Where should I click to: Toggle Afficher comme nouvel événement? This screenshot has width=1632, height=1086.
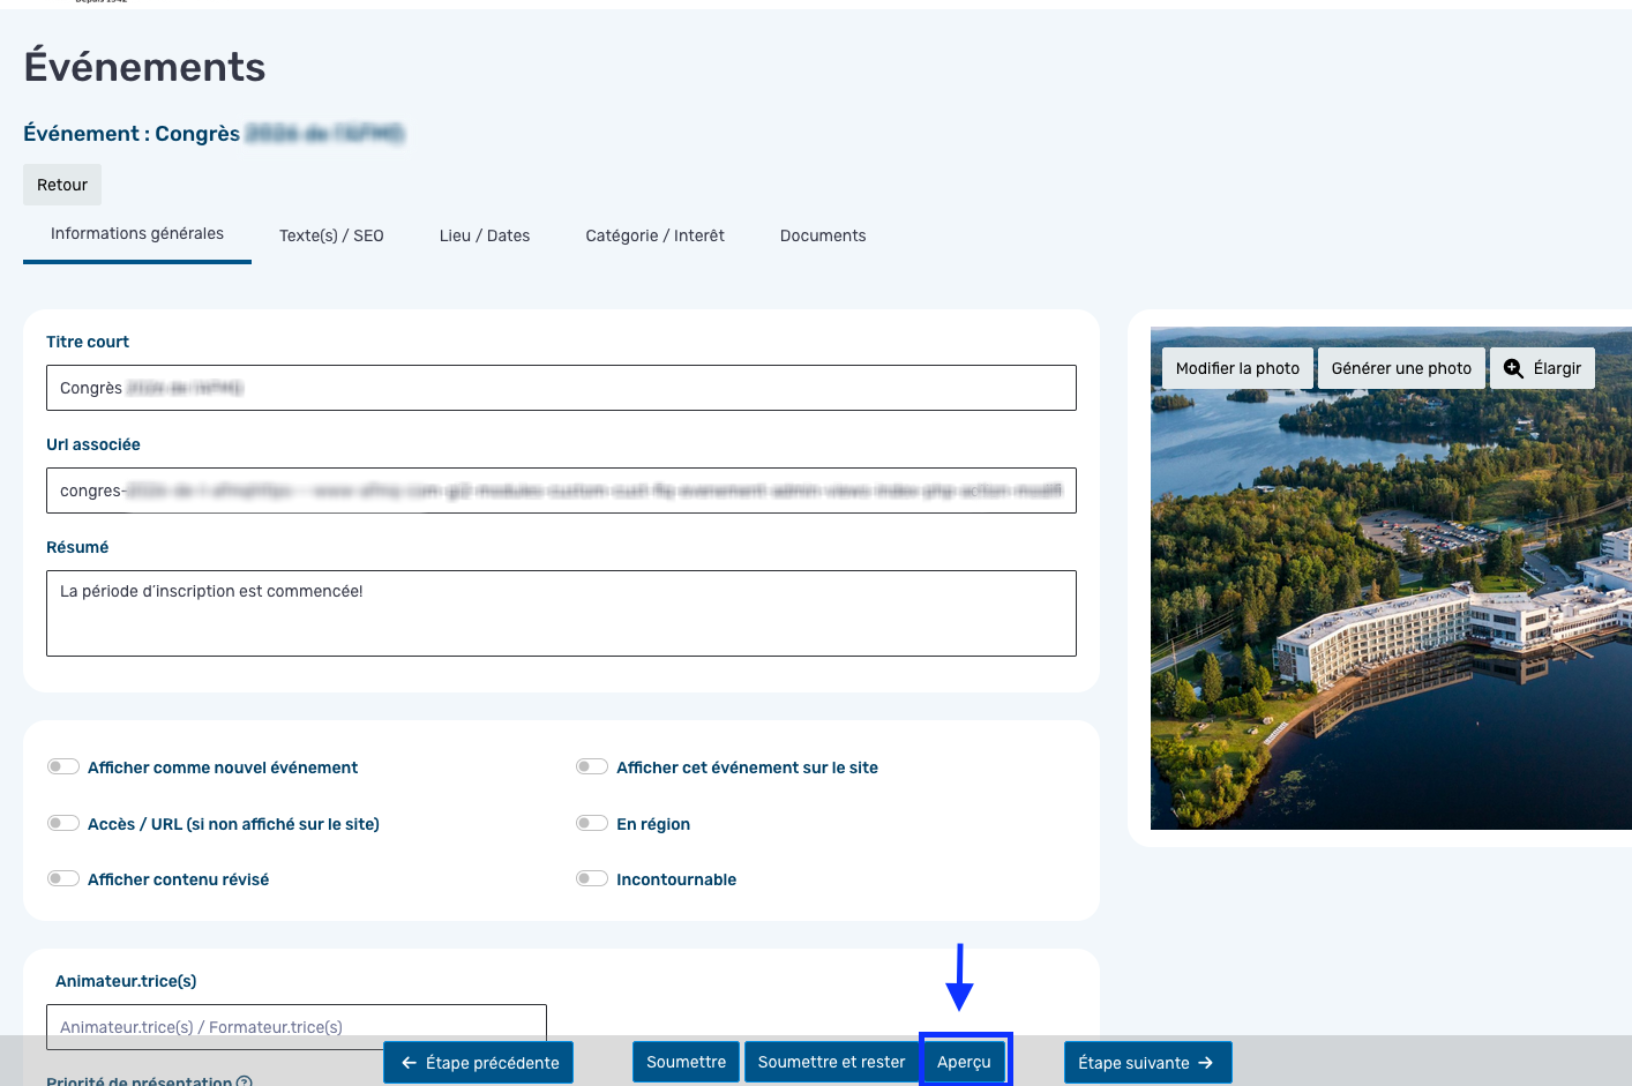click(63, 767)
